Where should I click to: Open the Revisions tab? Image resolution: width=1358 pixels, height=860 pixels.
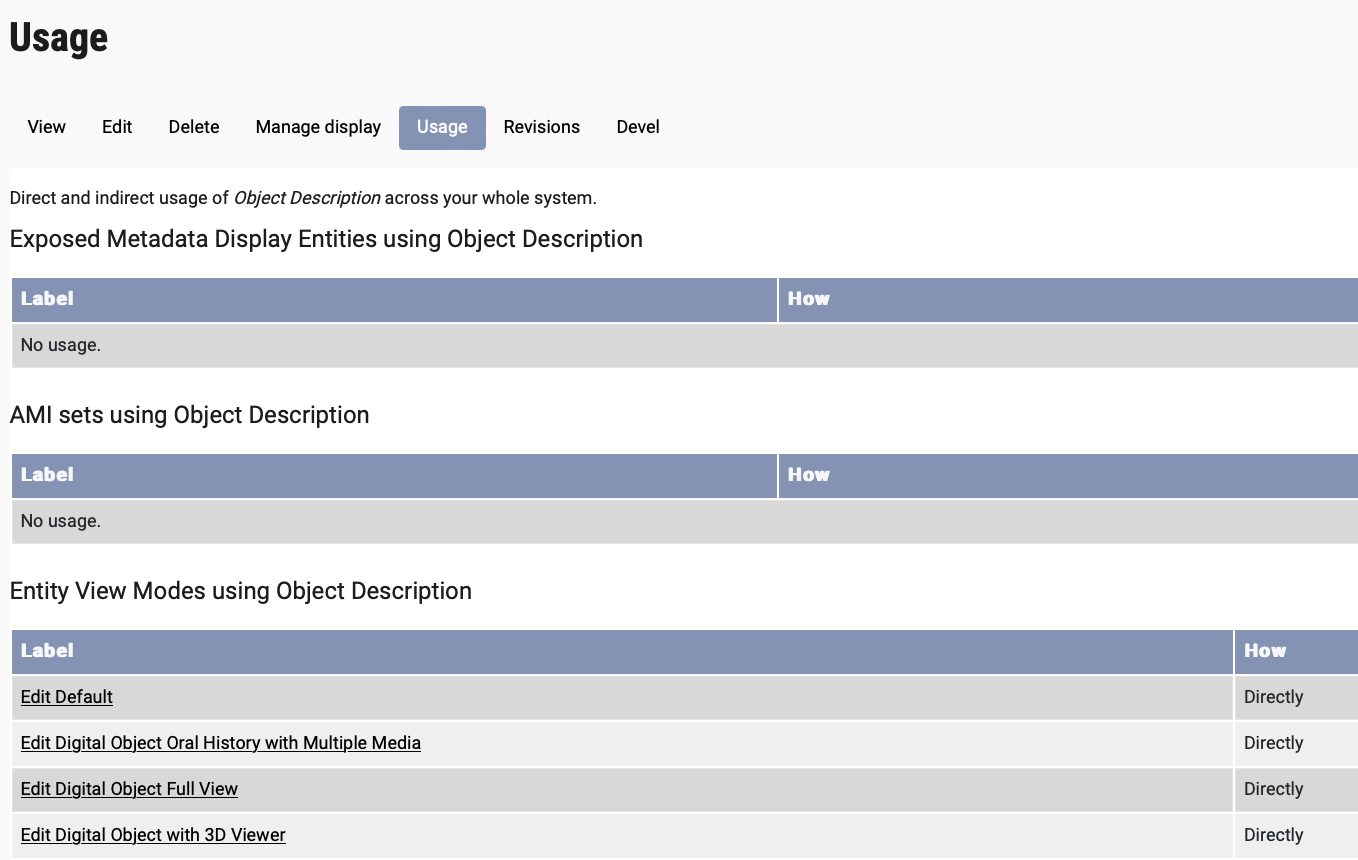click(x=541, y=127)
